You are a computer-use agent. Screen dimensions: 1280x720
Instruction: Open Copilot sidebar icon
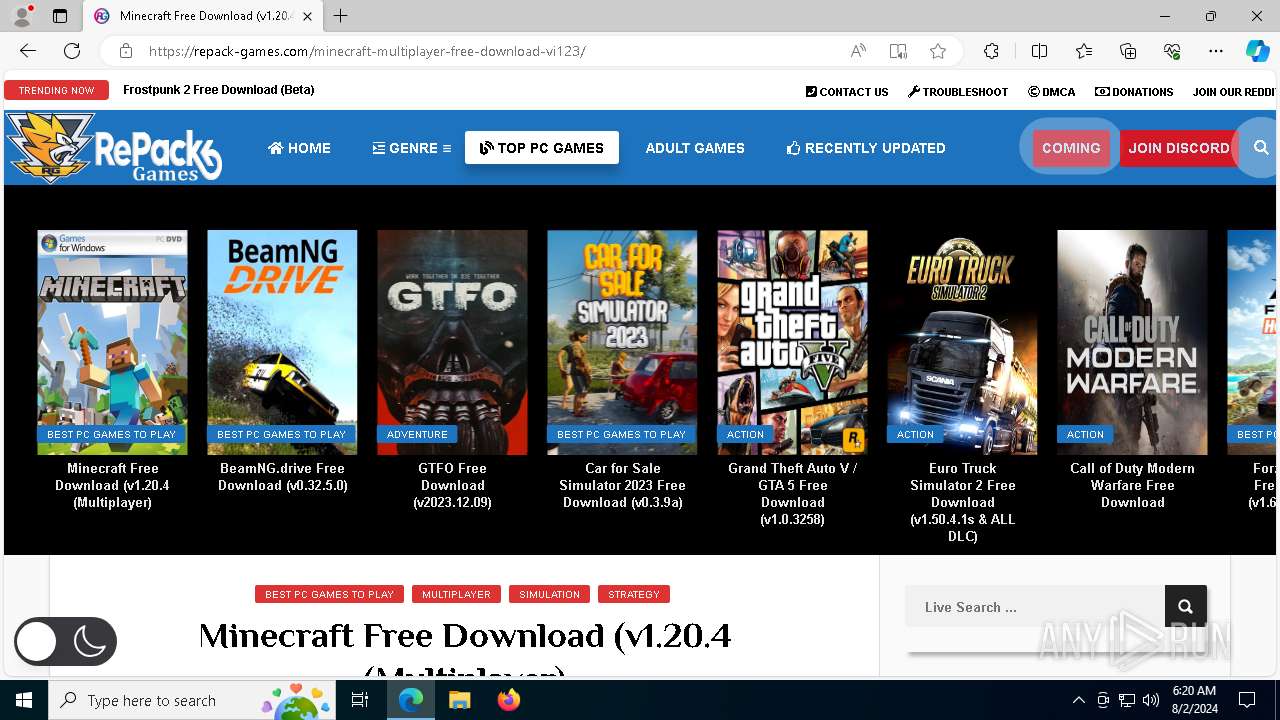pyautogui.click(x=1257, y=51)
